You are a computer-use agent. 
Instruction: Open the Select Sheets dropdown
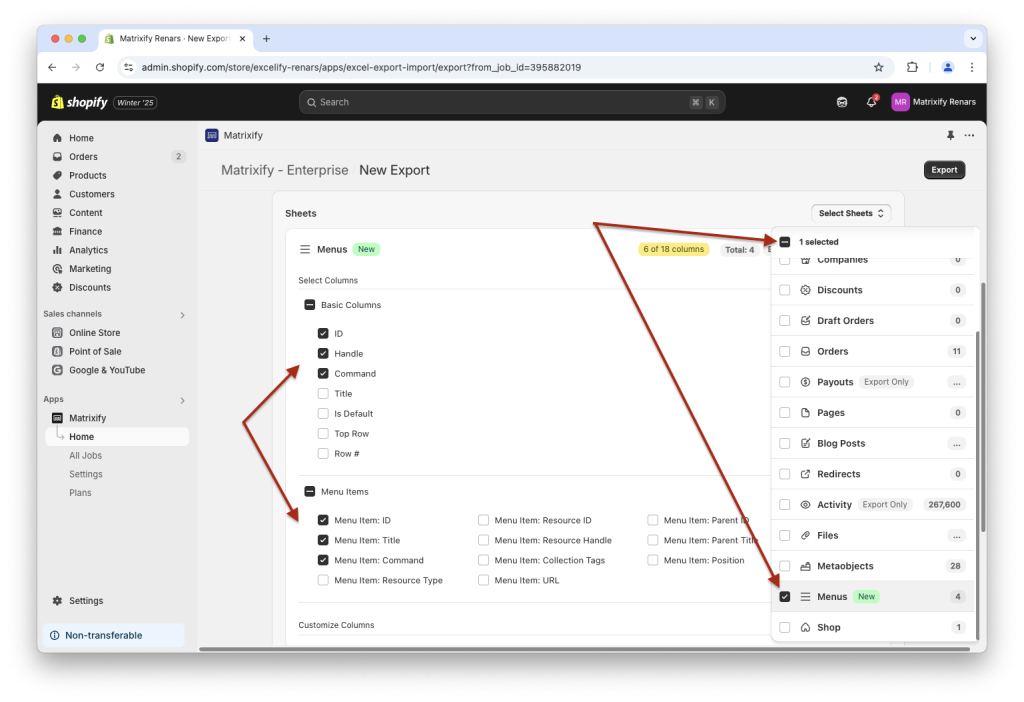[850, 213]
